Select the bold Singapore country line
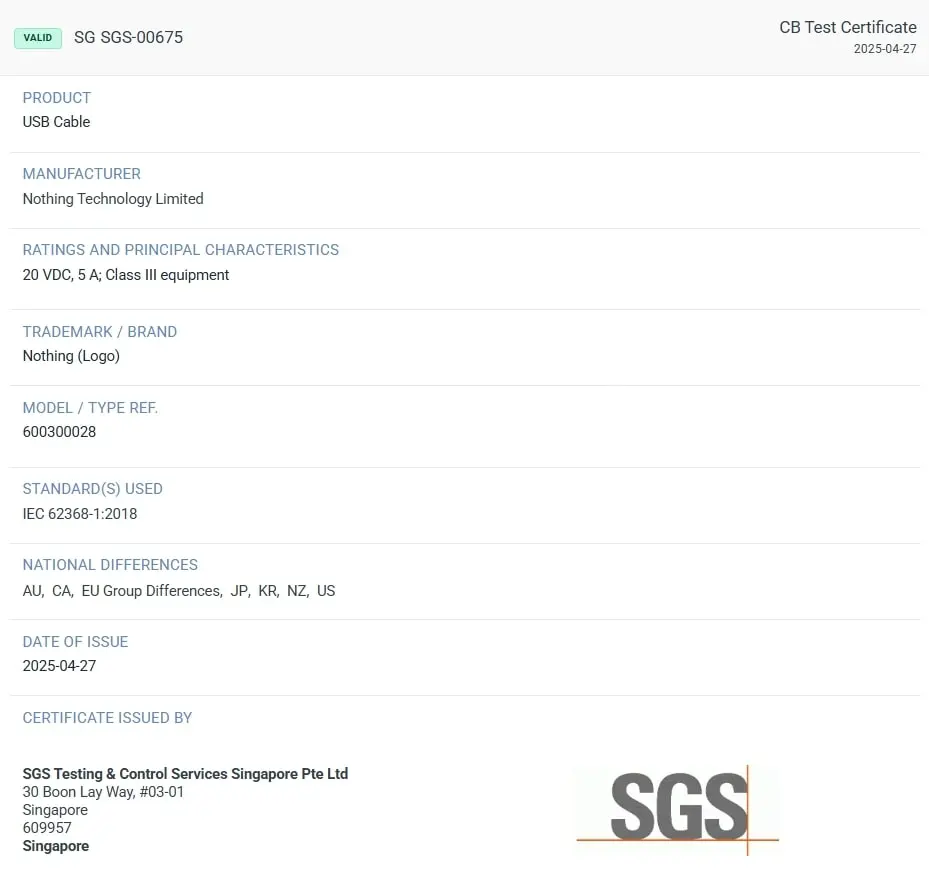929x880 pixels. point(56,846)
